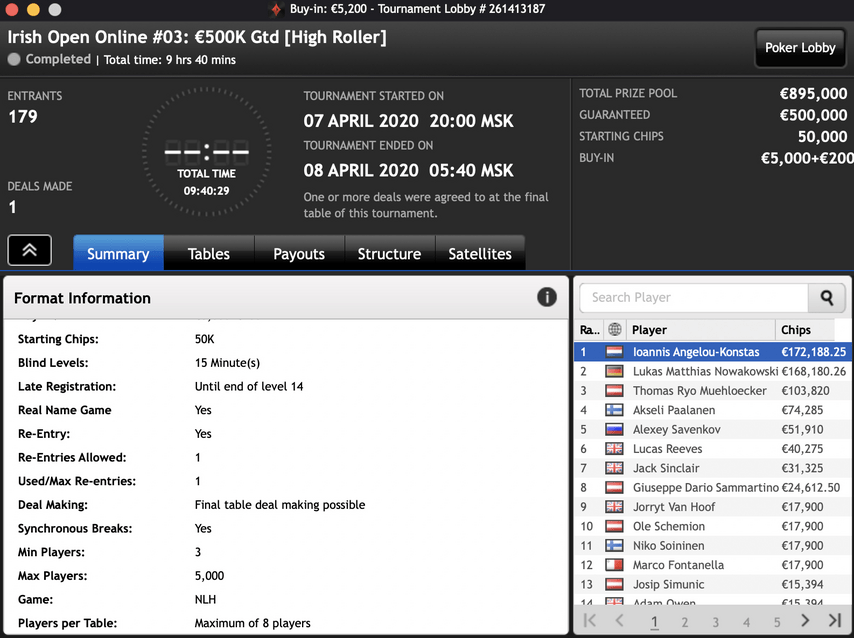Viewport: 854px width, 638px height.
Task: Focus the Search Player field
Action: click(694, 297)
